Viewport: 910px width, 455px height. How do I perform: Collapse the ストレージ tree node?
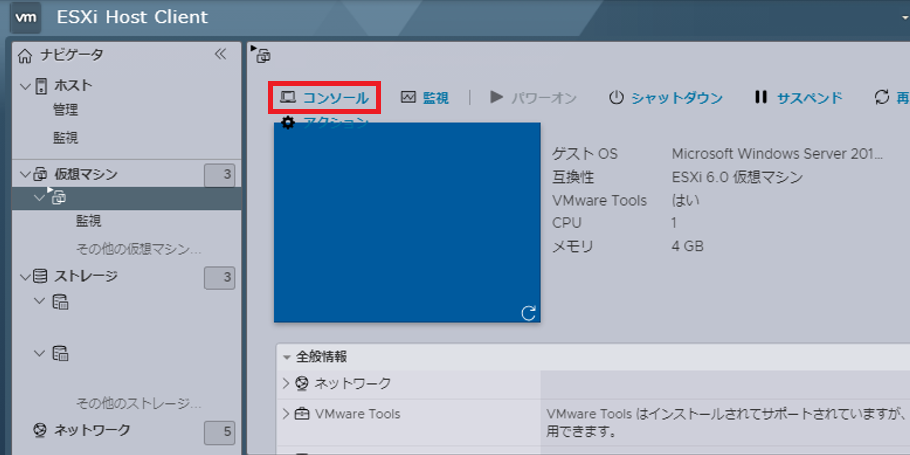tap(25, 277)
